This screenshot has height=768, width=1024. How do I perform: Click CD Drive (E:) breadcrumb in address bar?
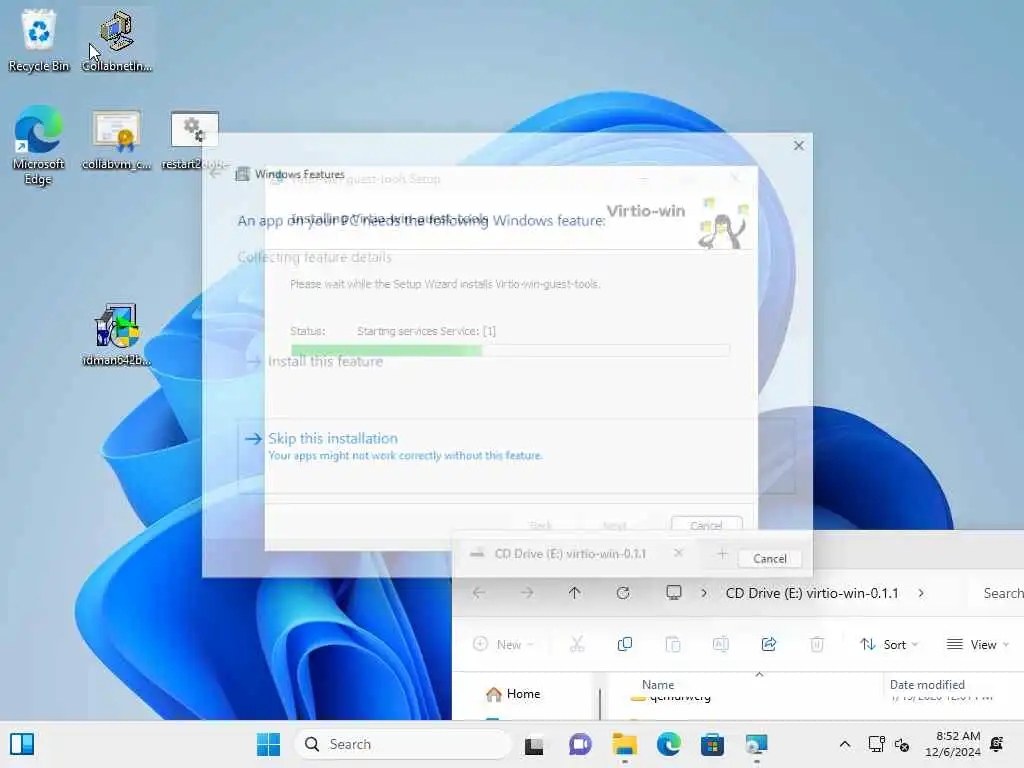[812, 593]
